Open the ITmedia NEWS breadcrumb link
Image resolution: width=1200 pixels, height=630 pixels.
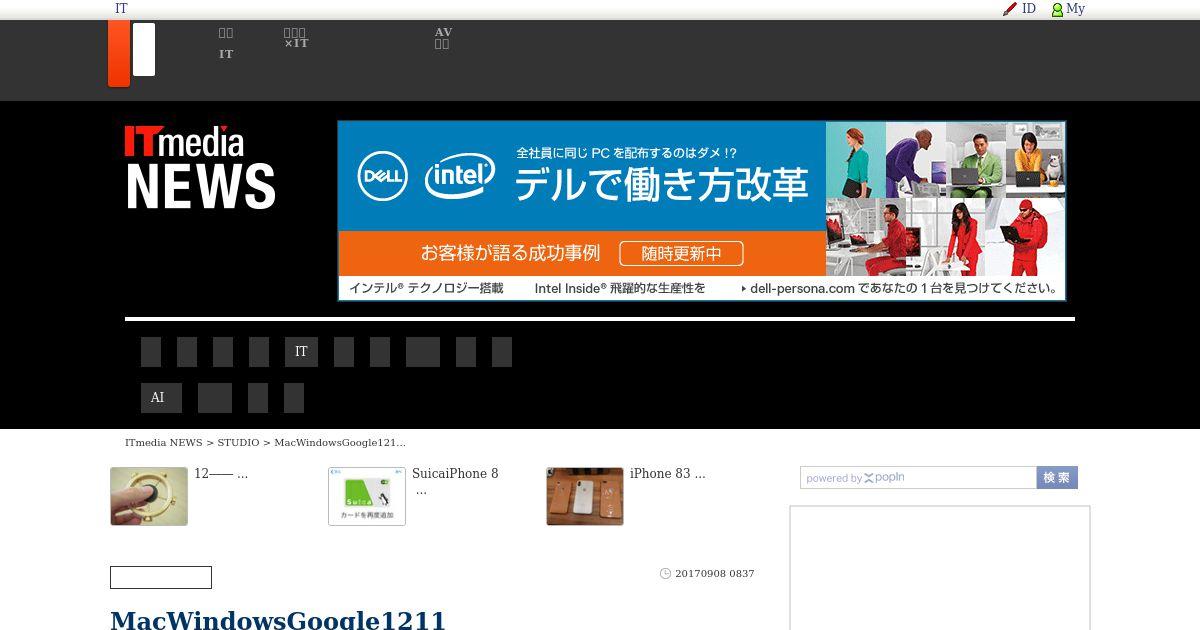(x=164, y=442)
